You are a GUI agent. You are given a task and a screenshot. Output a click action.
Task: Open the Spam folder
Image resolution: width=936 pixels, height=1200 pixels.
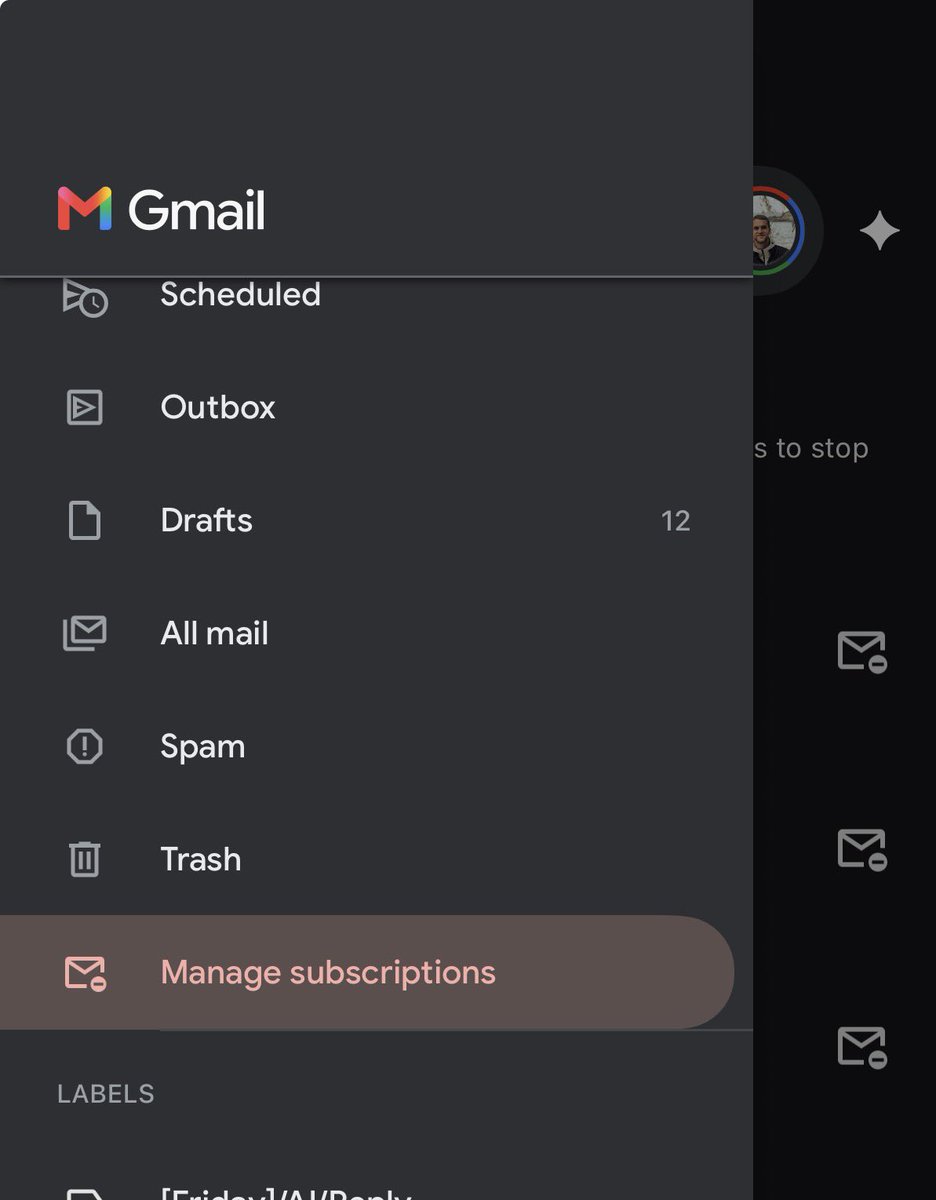tap(376, 746)
